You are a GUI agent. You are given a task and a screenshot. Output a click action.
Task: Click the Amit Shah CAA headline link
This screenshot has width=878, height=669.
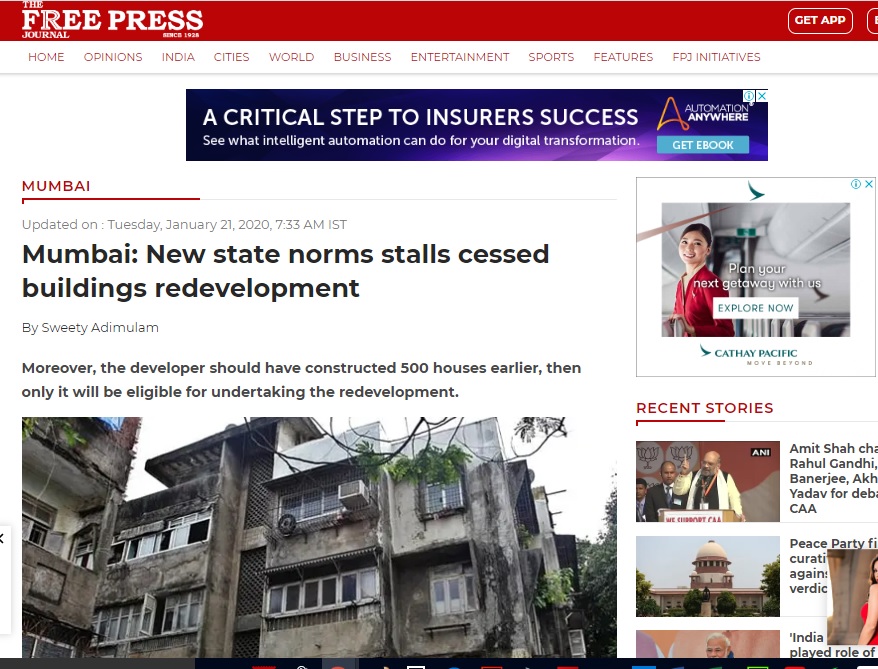(x=833, y=479)
